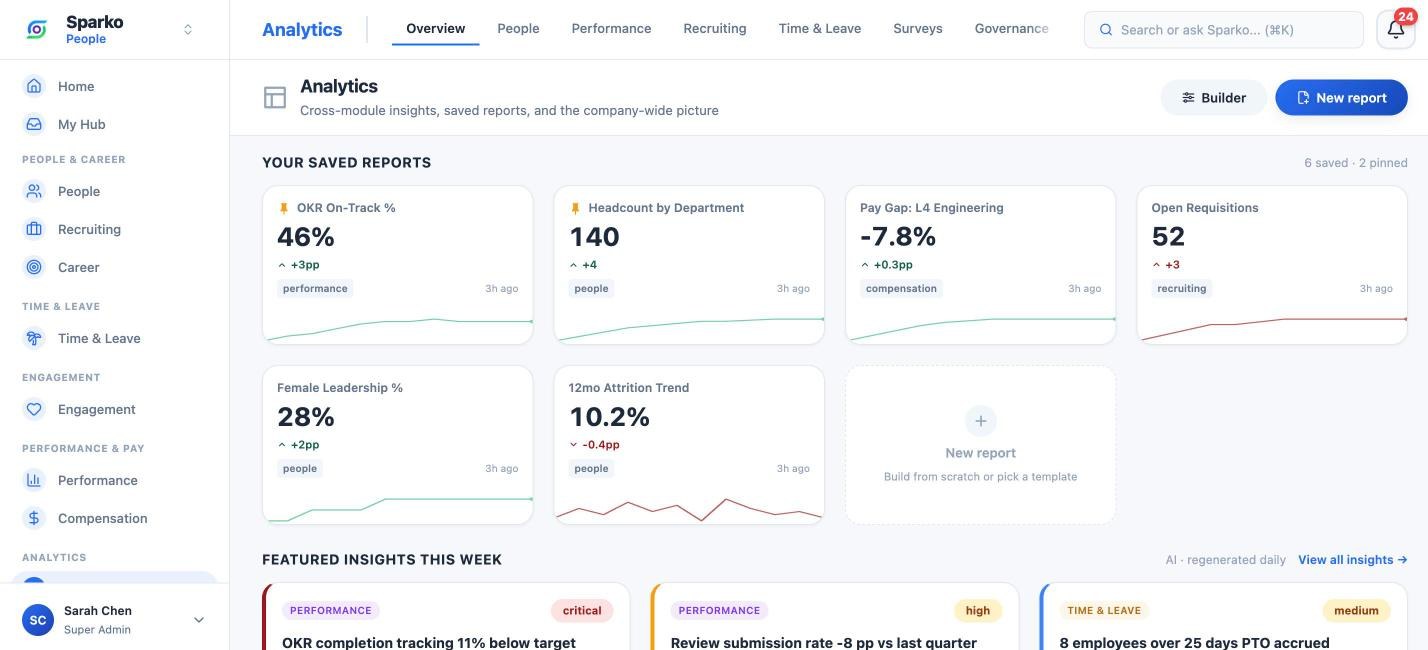Click the 46% value on OKR card
The image size is (1428, 650).
(x=306, y=237)
